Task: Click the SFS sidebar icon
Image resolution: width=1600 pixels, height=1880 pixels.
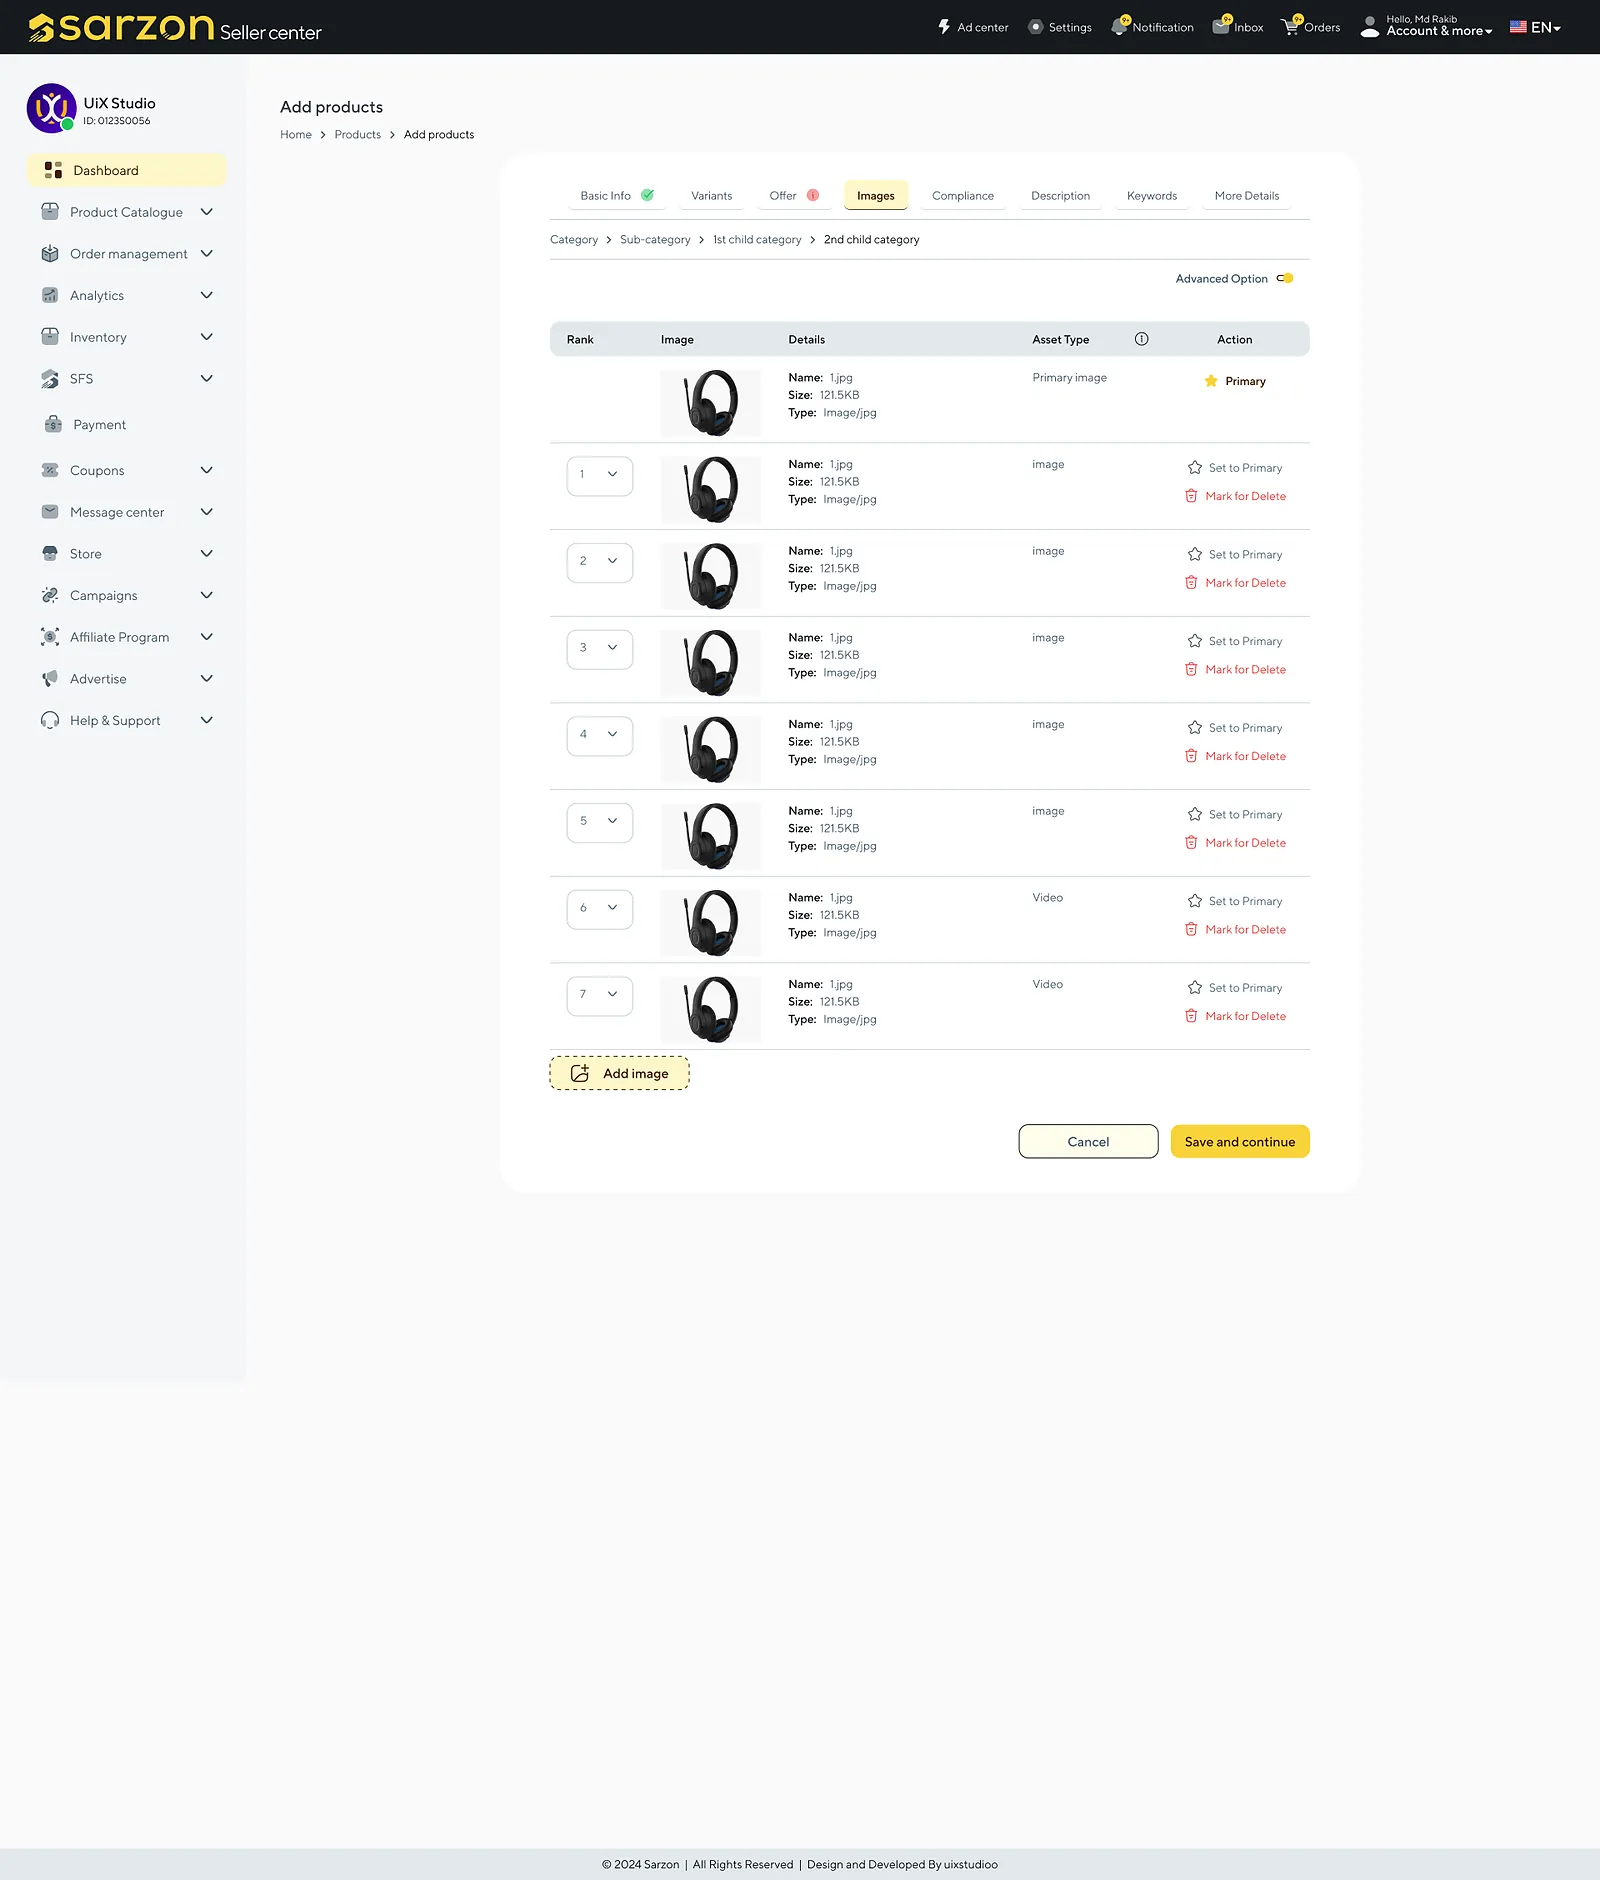Action: [x=50, y=379]
